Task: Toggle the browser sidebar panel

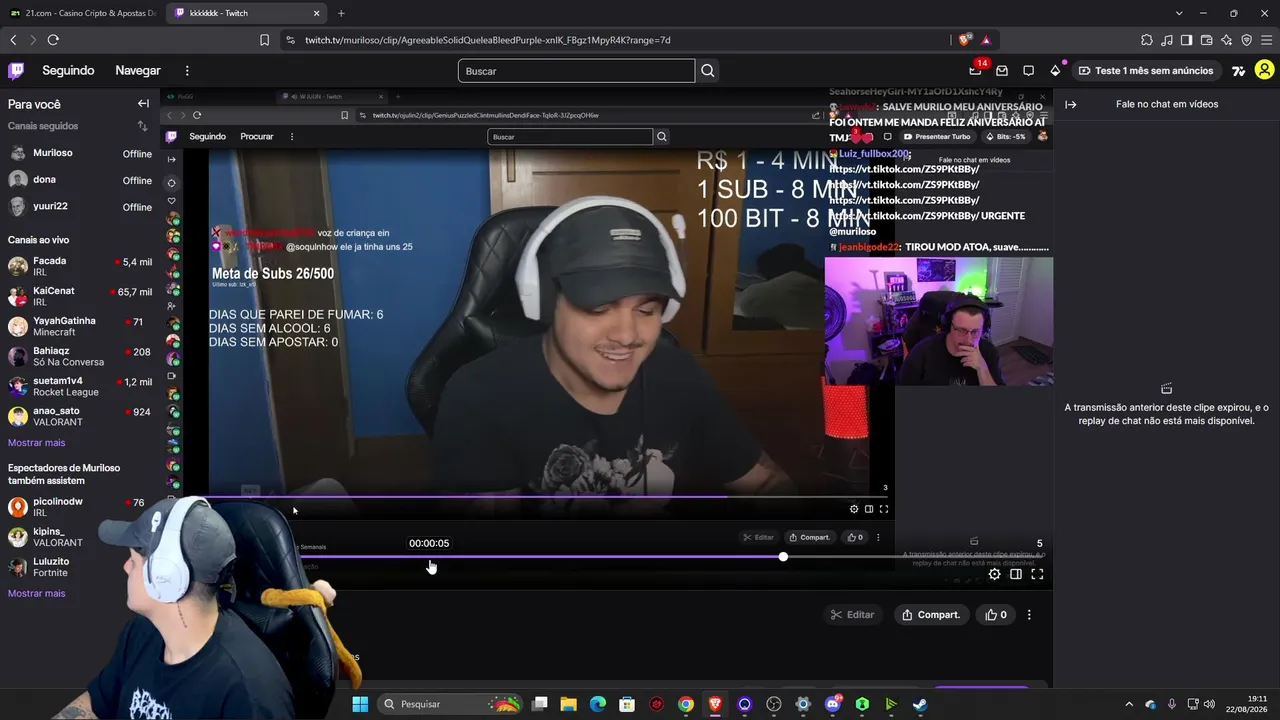Action: point(1187,40)
